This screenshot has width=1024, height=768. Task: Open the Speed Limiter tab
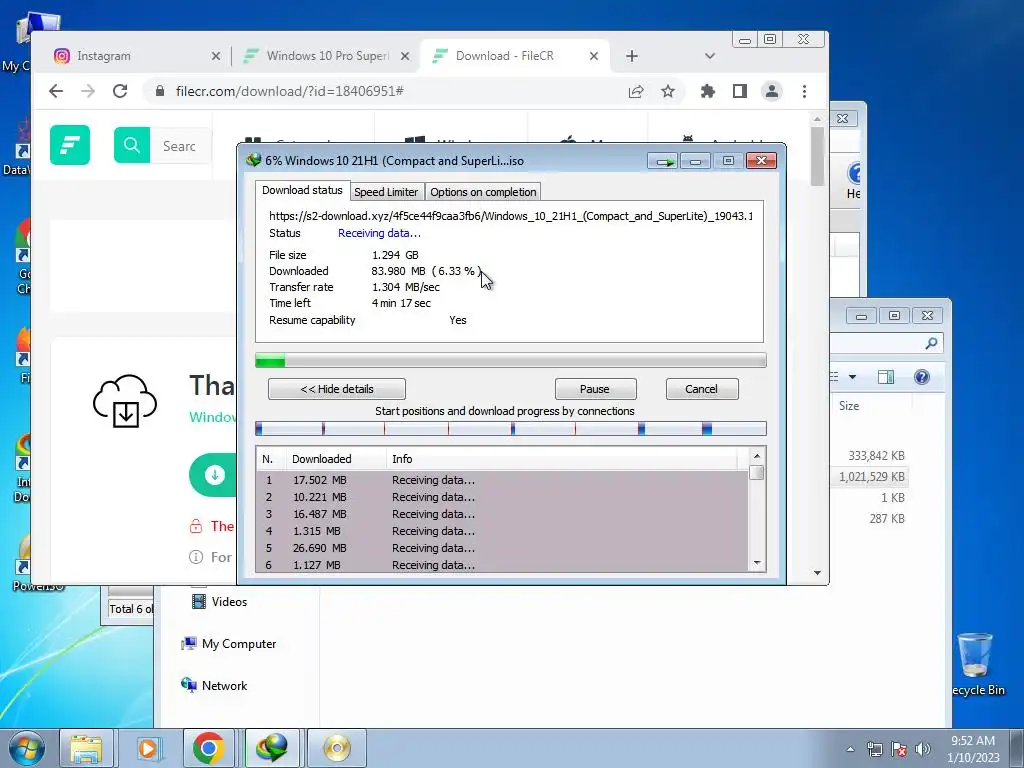pos(386,192)
